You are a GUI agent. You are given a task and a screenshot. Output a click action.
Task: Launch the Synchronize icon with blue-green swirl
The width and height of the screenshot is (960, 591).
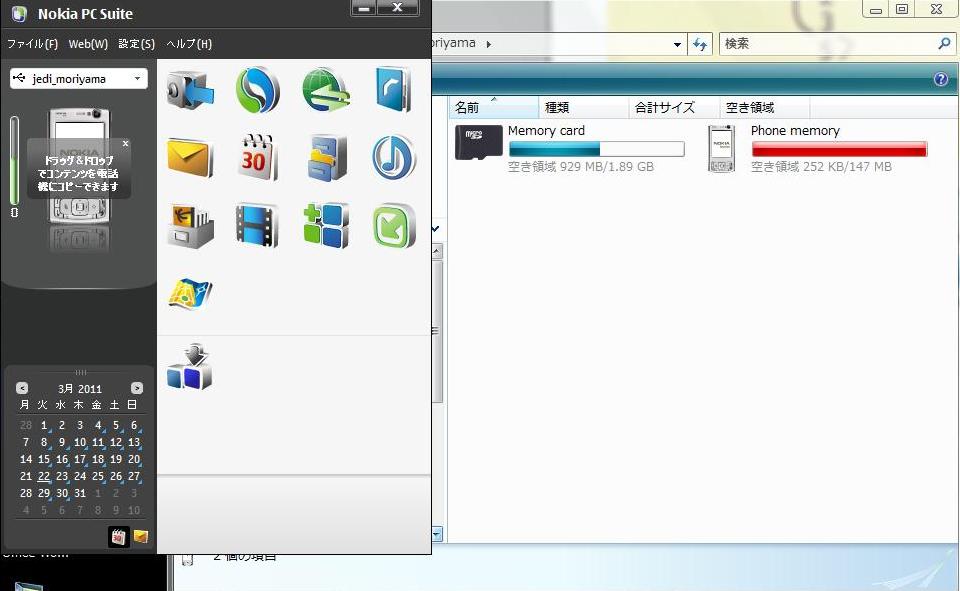pos(258,90)
